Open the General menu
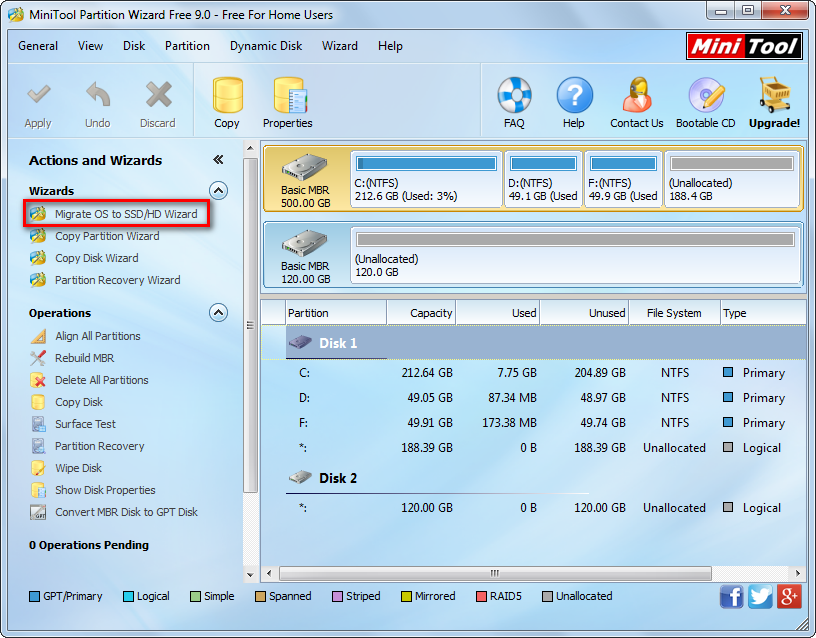 click(x=38, y=46)
